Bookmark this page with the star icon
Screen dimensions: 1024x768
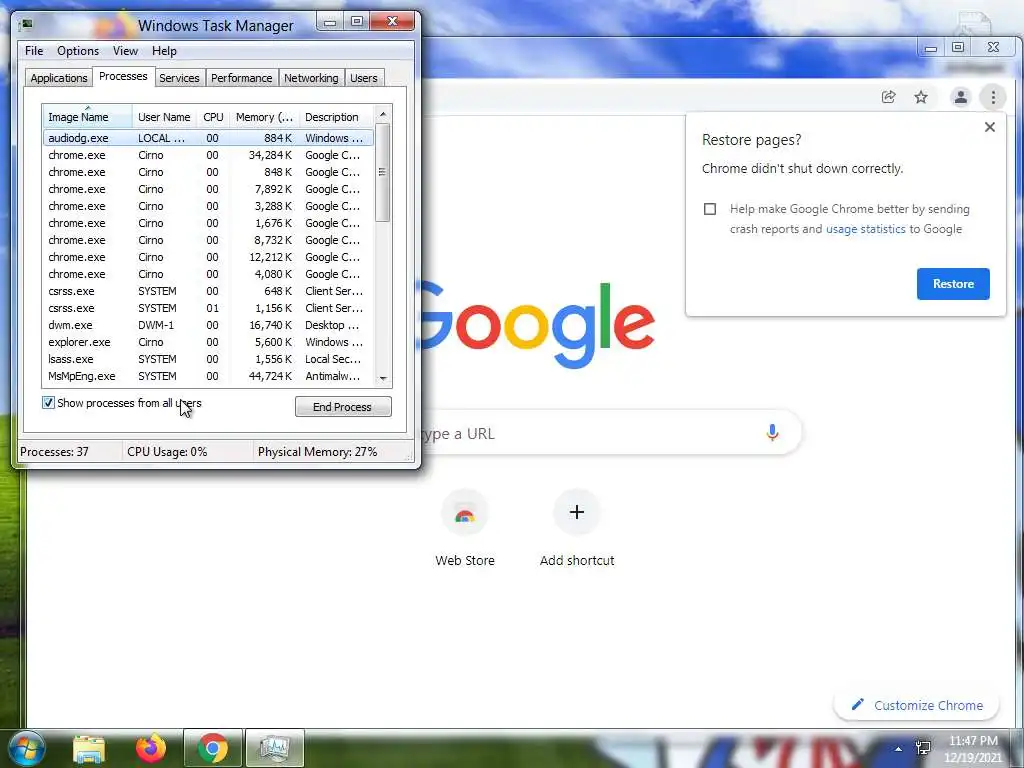(x=921, y=97)
